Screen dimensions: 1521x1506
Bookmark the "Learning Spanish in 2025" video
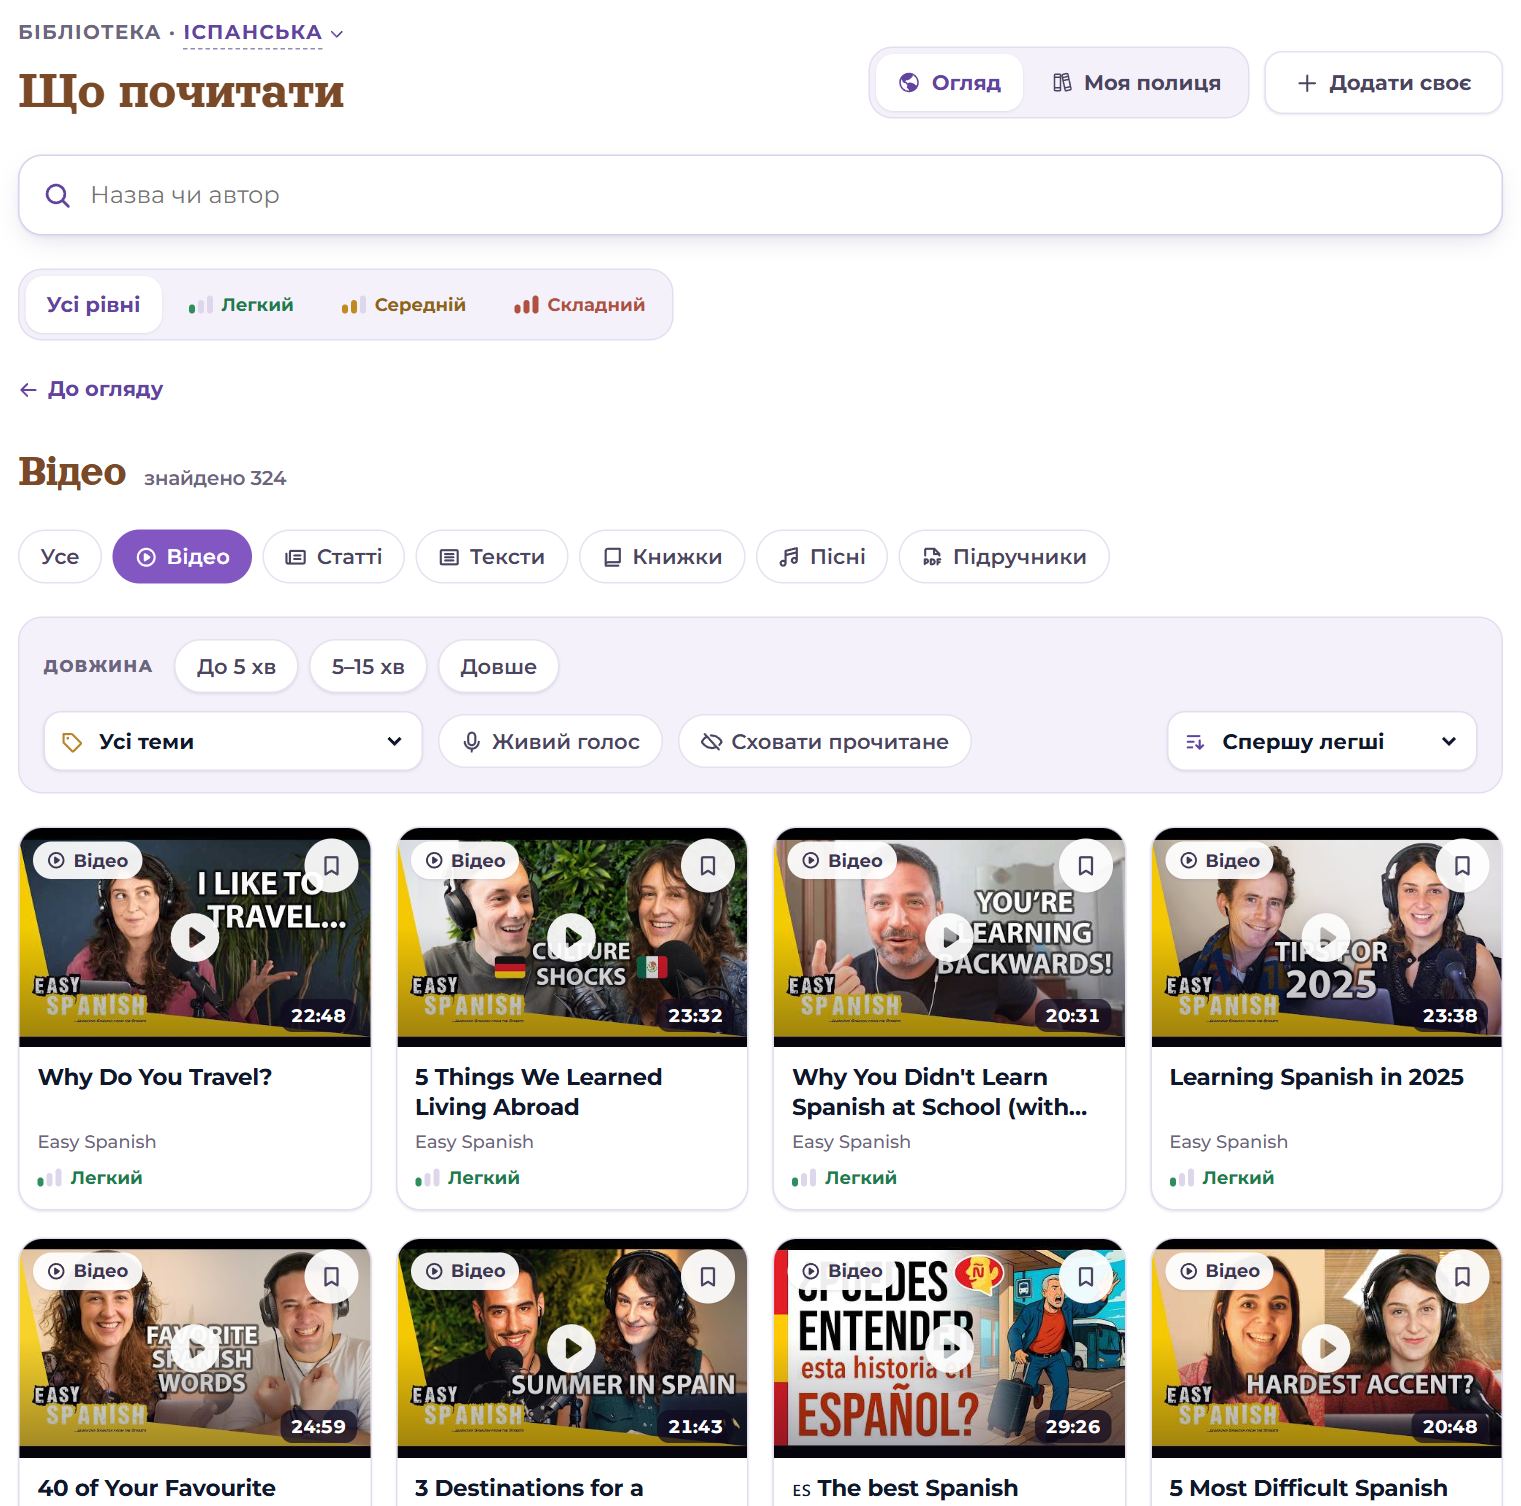coord(1462,865)
